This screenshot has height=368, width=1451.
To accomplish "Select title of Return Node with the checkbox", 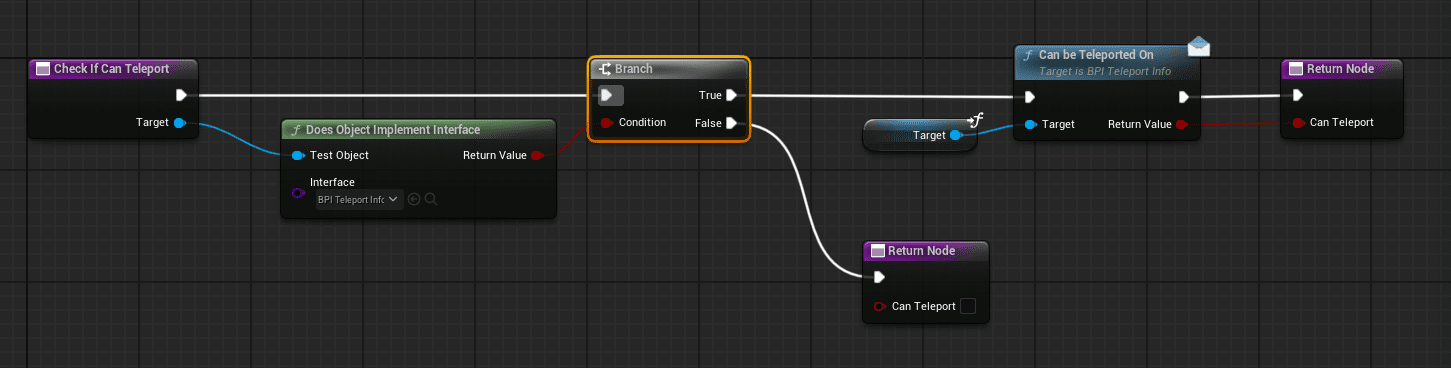I will coord(926,251).
